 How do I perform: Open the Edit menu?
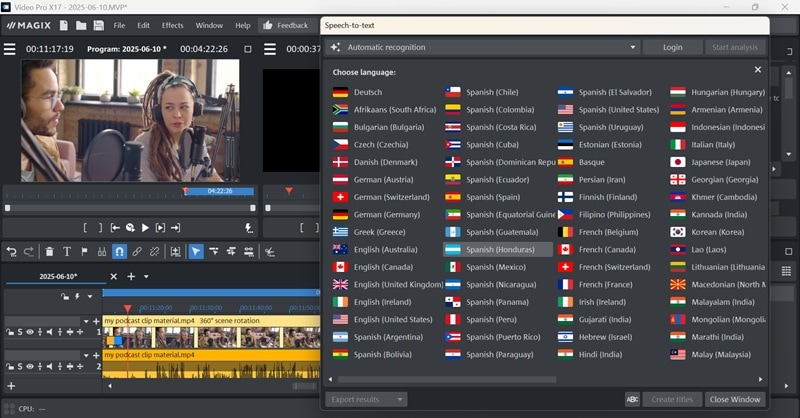[x=143, y=26]
